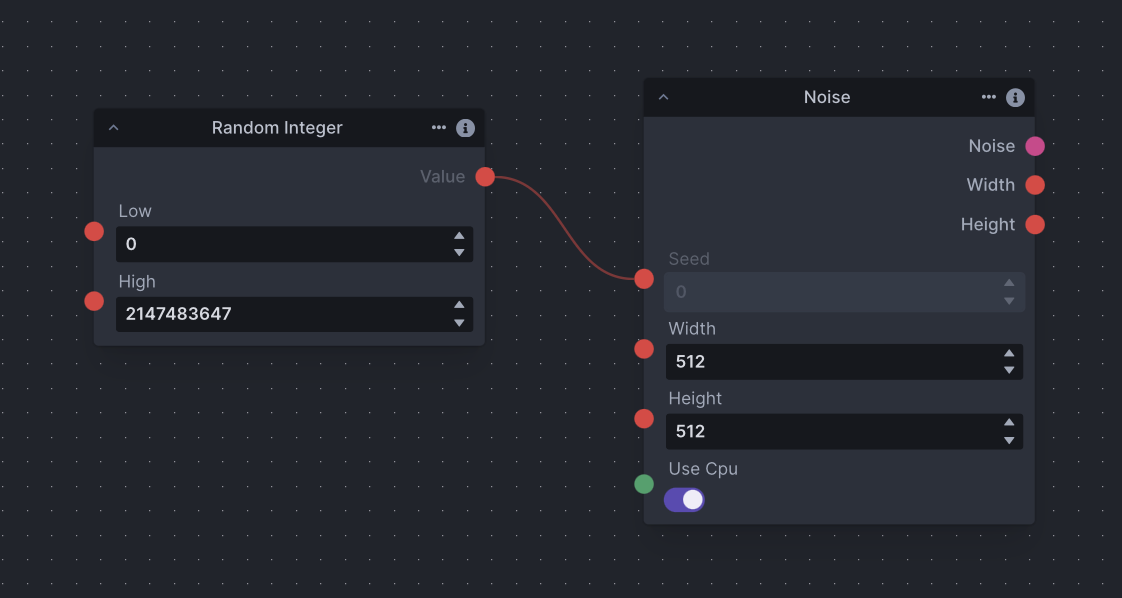Click the green Use Cpu input connector
This screenshot has height=598, width=1122.
(x=644, y=484)
